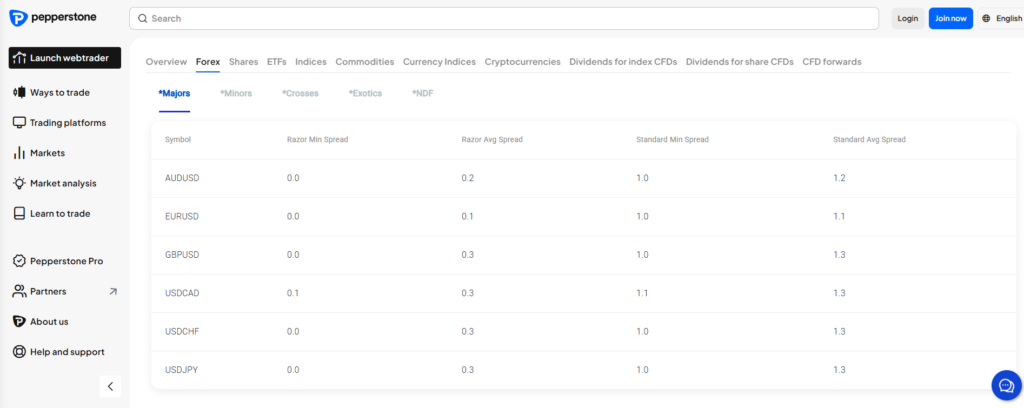Open Partners external link arrow

click(x=113, y=291)
